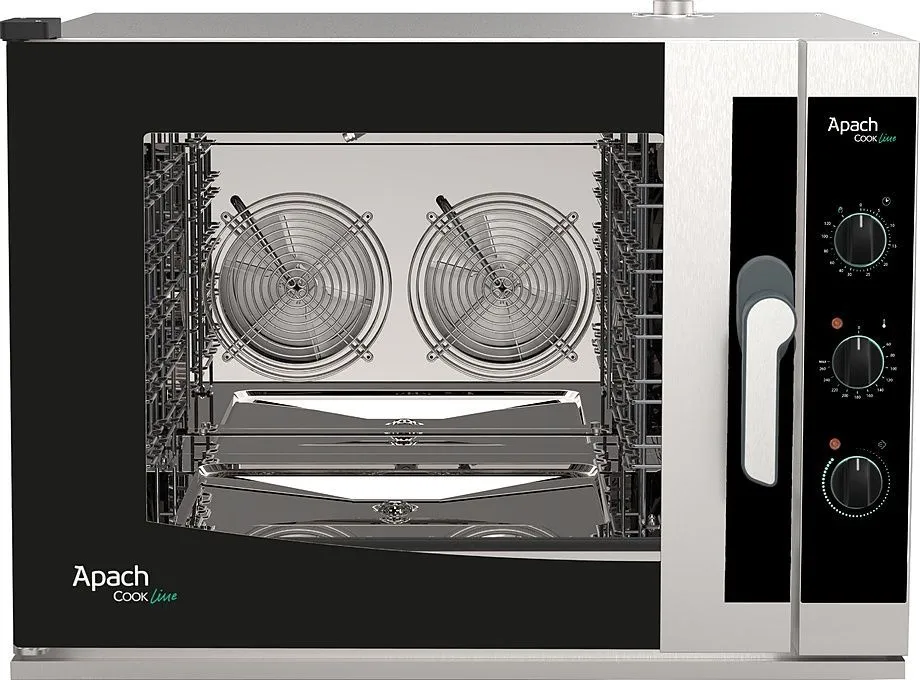The height and width of the screenshot is (680, 920).
Task: Click the clock icon above timer knob
Action: (885, 203)
